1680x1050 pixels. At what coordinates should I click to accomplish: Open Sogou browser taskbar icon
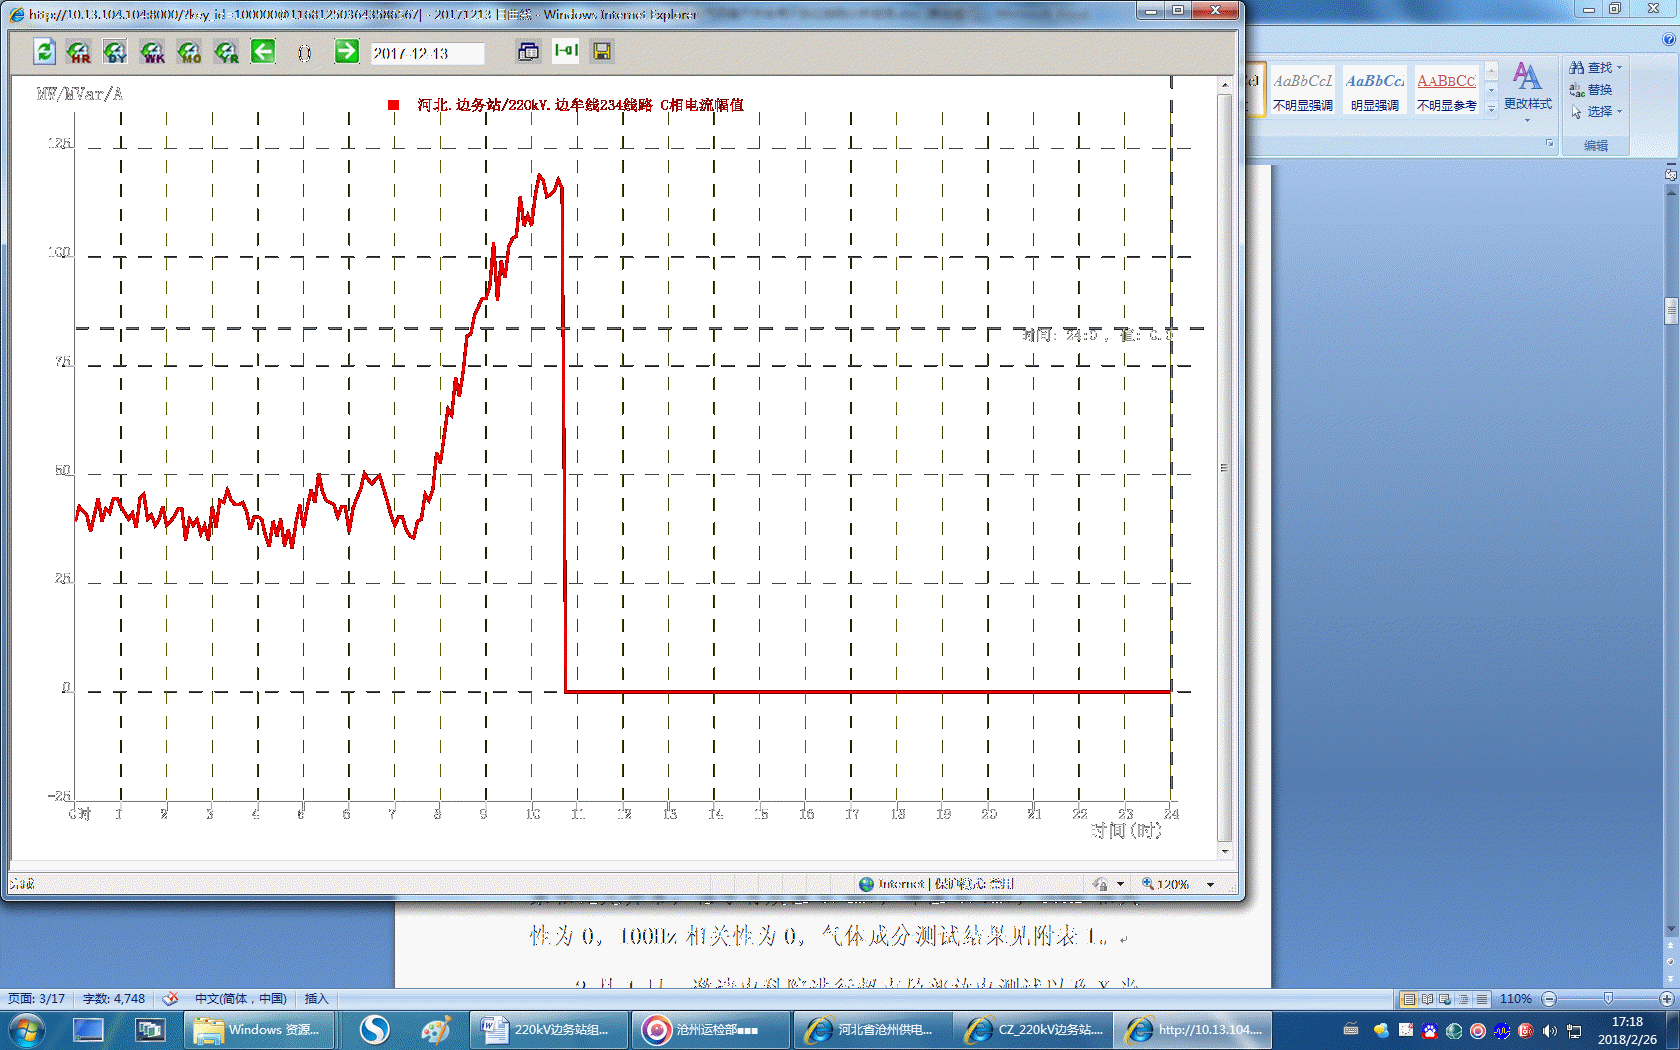pos(375,1030)
